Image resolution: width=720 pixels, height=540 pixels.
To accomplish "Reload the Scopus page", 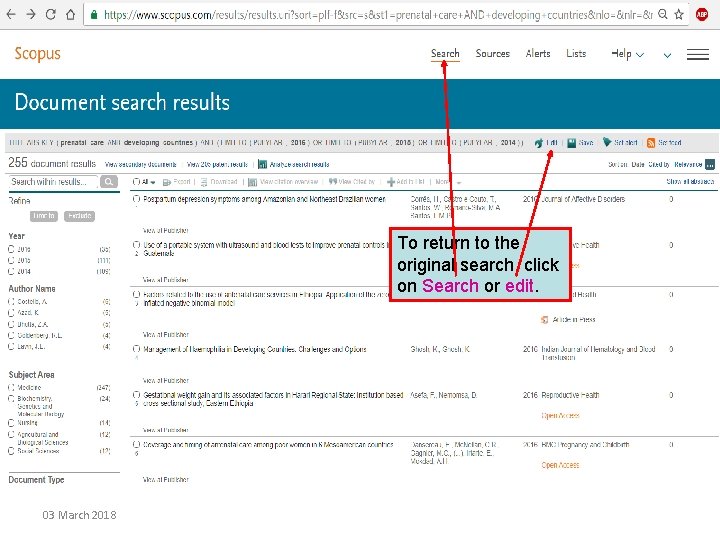I will [x=51, y=15].
